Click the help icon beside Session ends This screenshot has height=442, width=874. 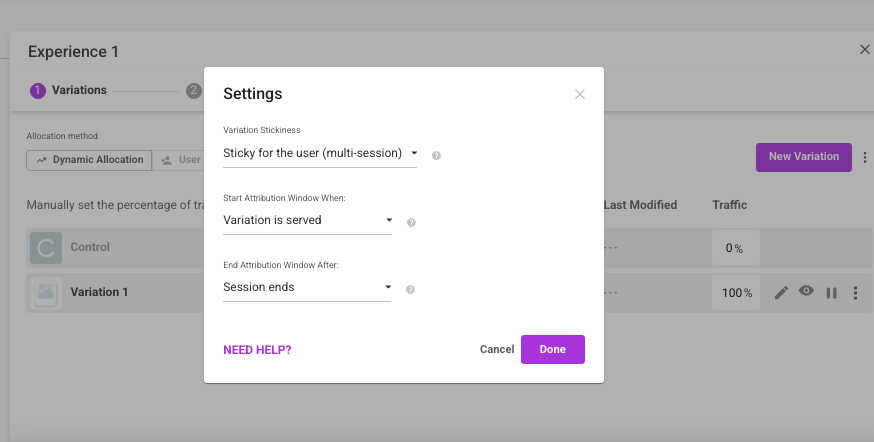point(410,289)
